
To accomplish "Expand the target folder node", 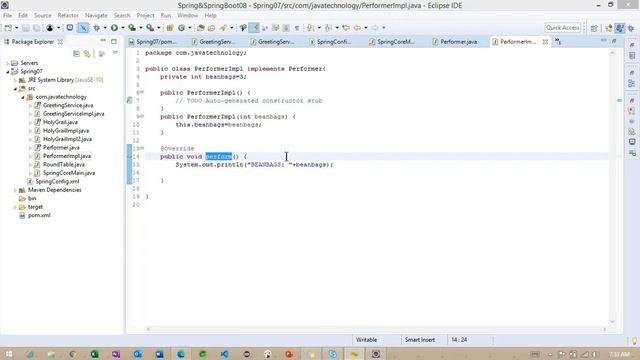I will point(15,207).
